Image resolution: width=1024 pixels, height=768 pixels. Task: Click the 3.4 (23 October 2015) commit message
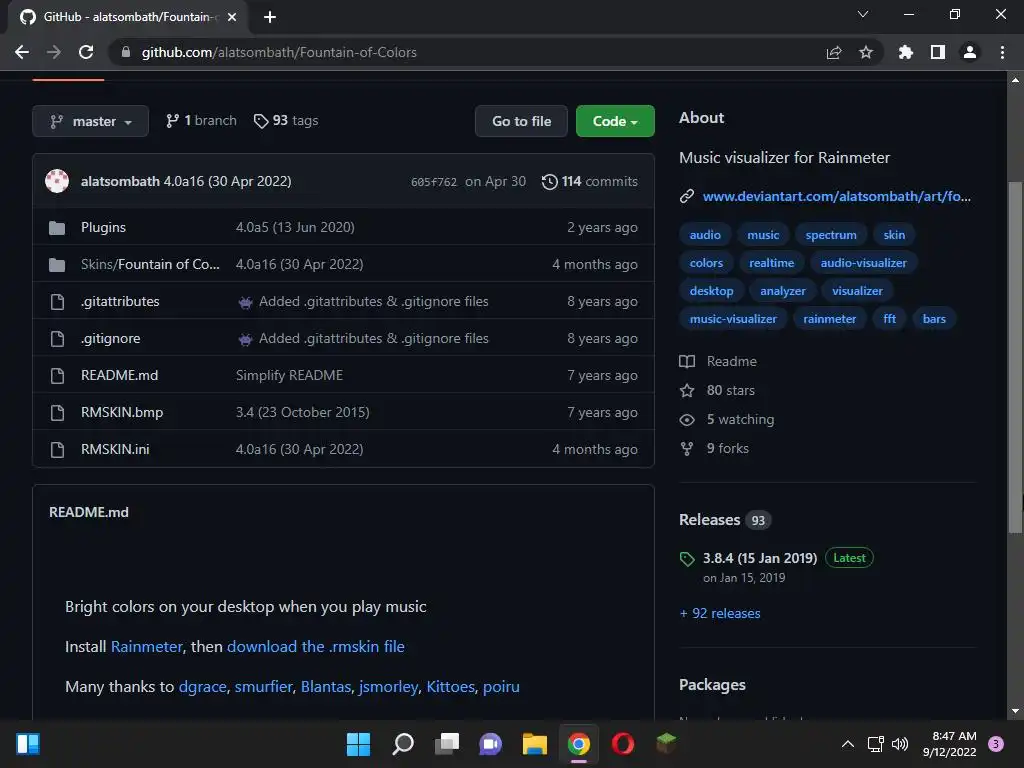pyautogui.click(x=302, y=412)
